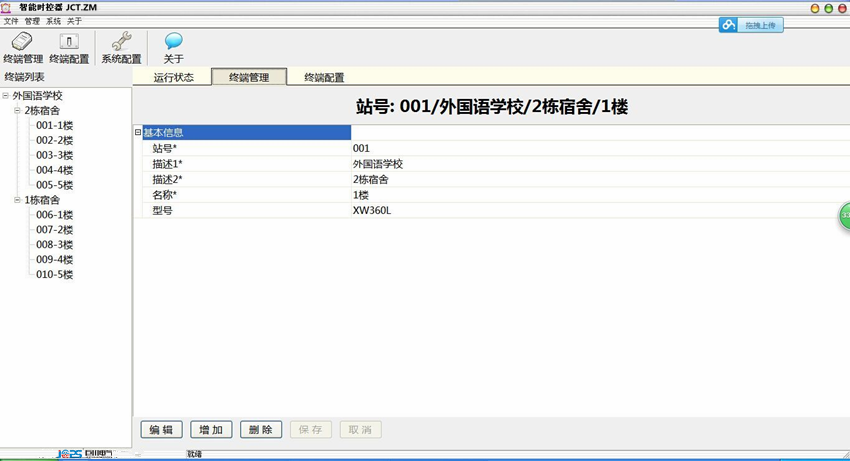Screen dimensions: 850x461
Task: Click the 终端配置 toolbar icon
Action: click(x=69, y=42)
